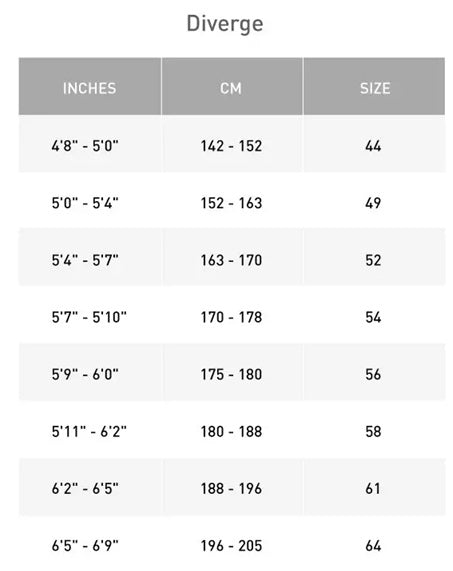
Task: Select the SIZE column header
Action: [375, 88]
